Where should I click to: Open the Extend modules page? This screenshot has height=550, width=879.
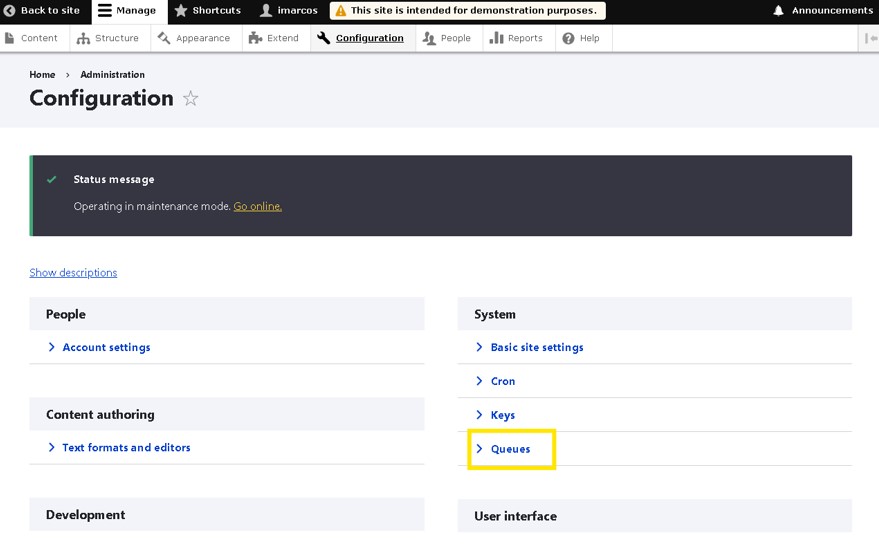(x=274, y=38)
